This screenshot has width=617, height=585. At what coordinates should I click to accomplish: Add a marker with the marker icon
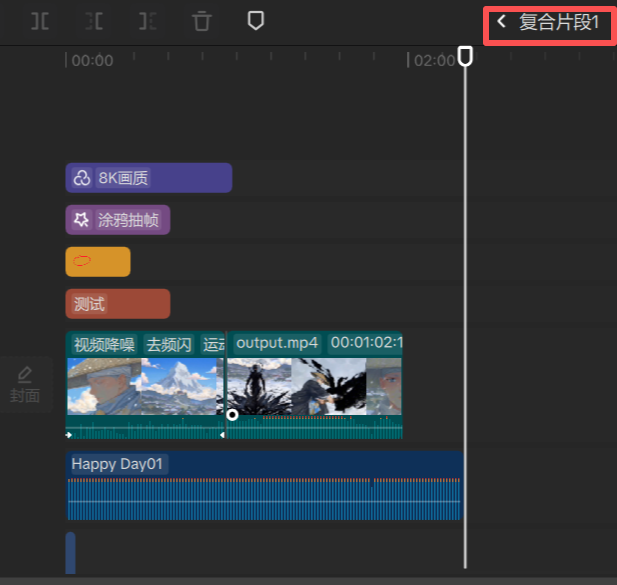coord(255,20)
